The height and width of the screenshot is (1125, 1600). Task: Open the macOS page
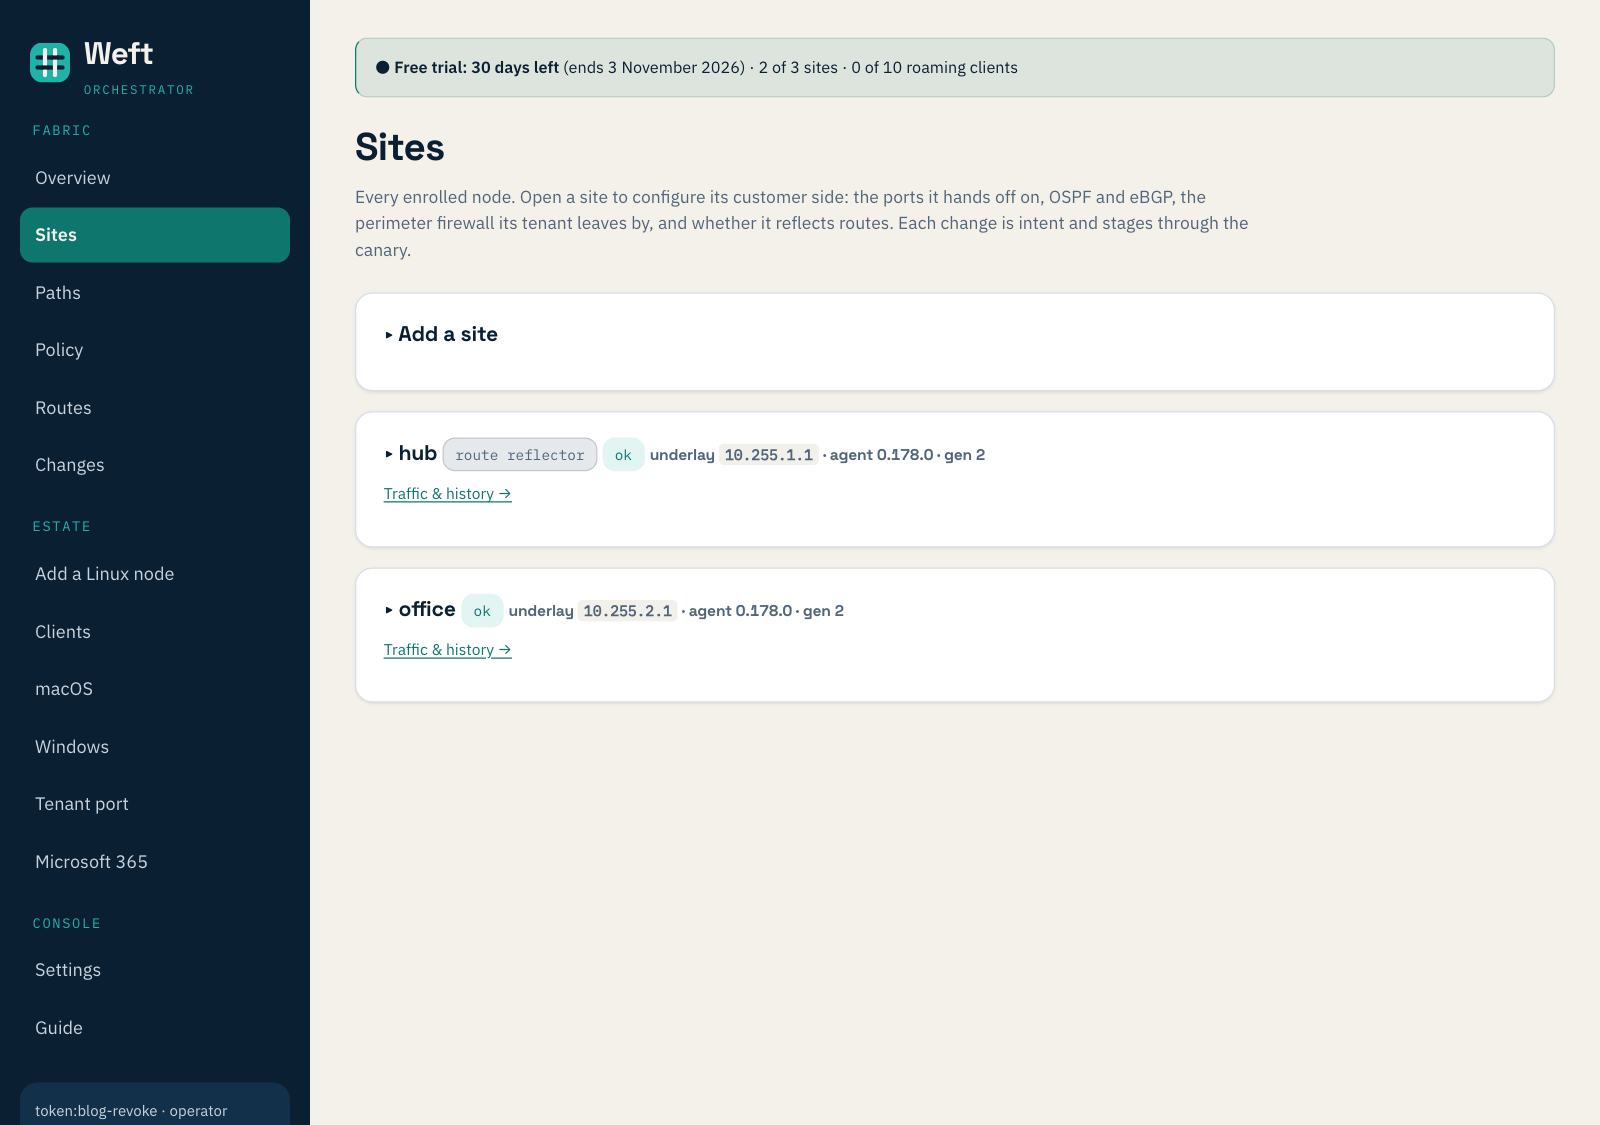pos(155,689)
